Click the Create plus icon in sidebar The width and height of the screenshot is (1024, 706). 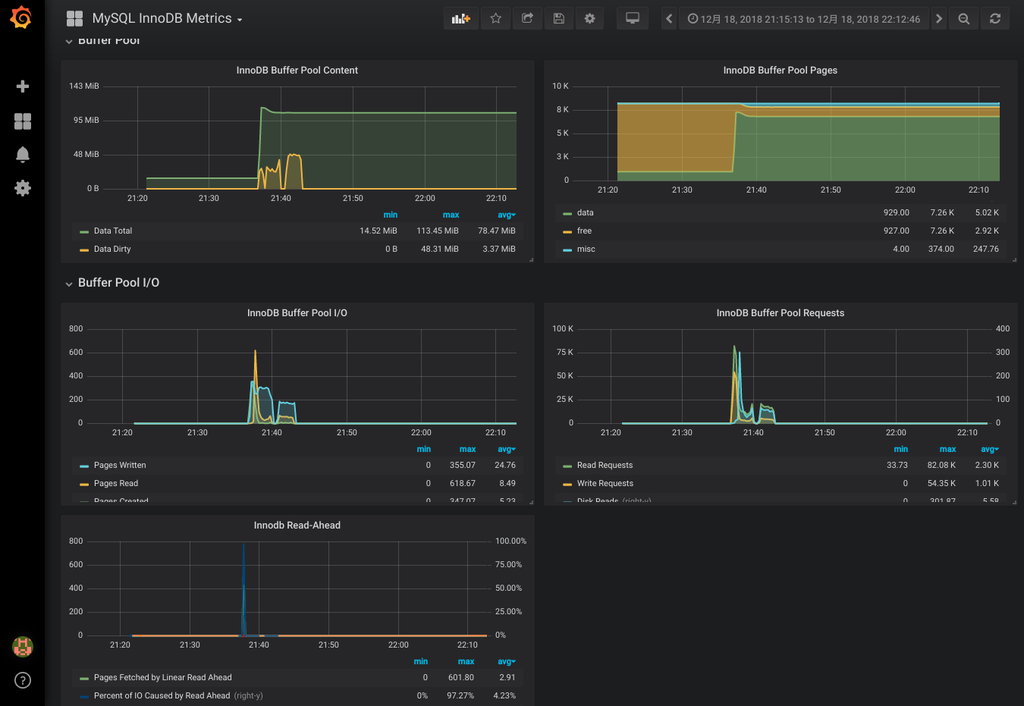click(x=22, y=86)
